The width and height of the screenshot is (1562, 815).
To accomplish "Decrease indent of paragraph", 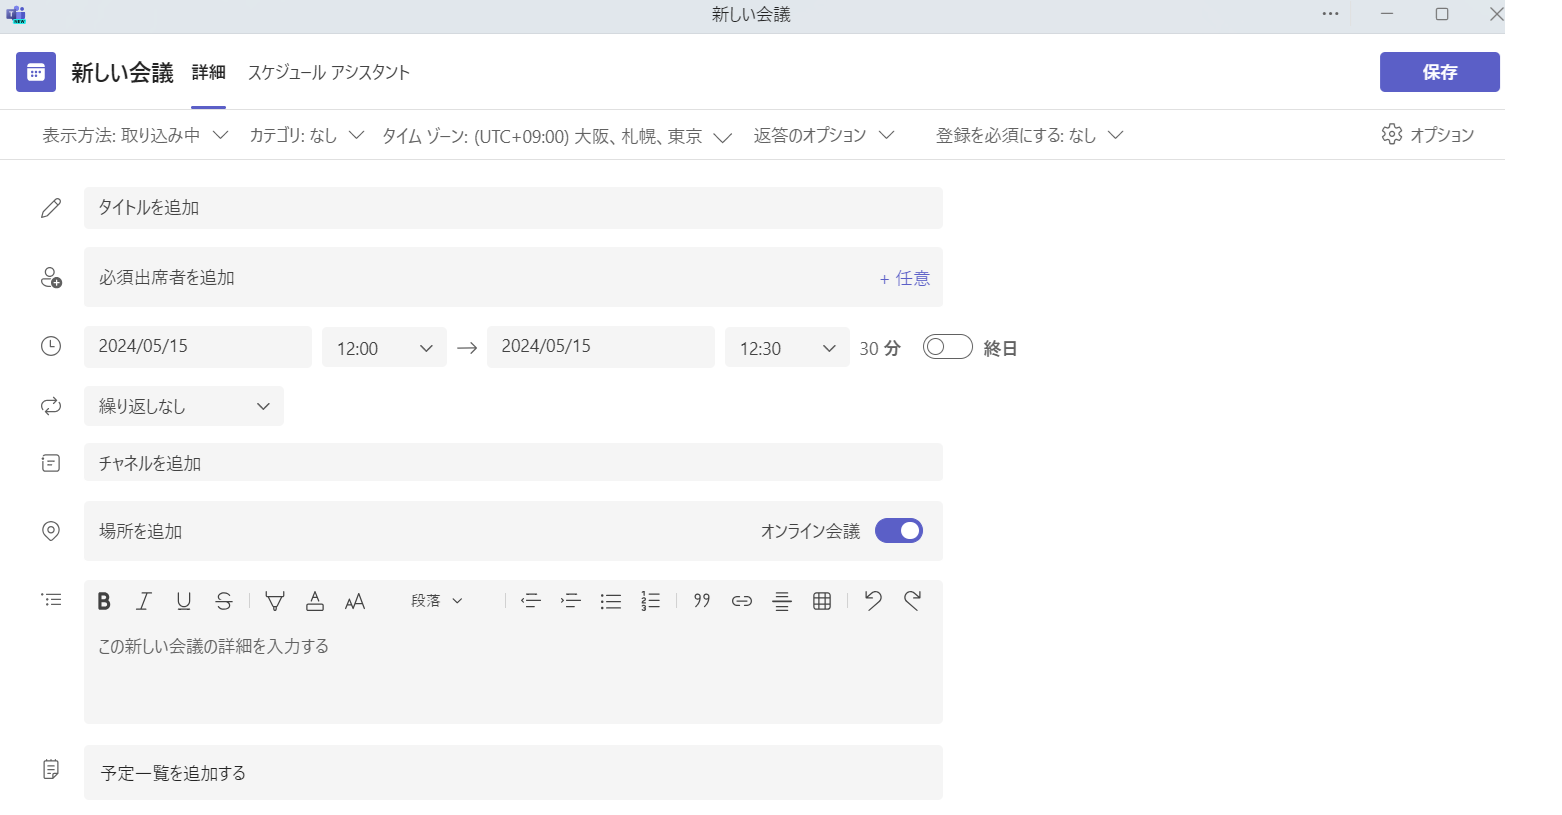I will [x=531, y=601].
